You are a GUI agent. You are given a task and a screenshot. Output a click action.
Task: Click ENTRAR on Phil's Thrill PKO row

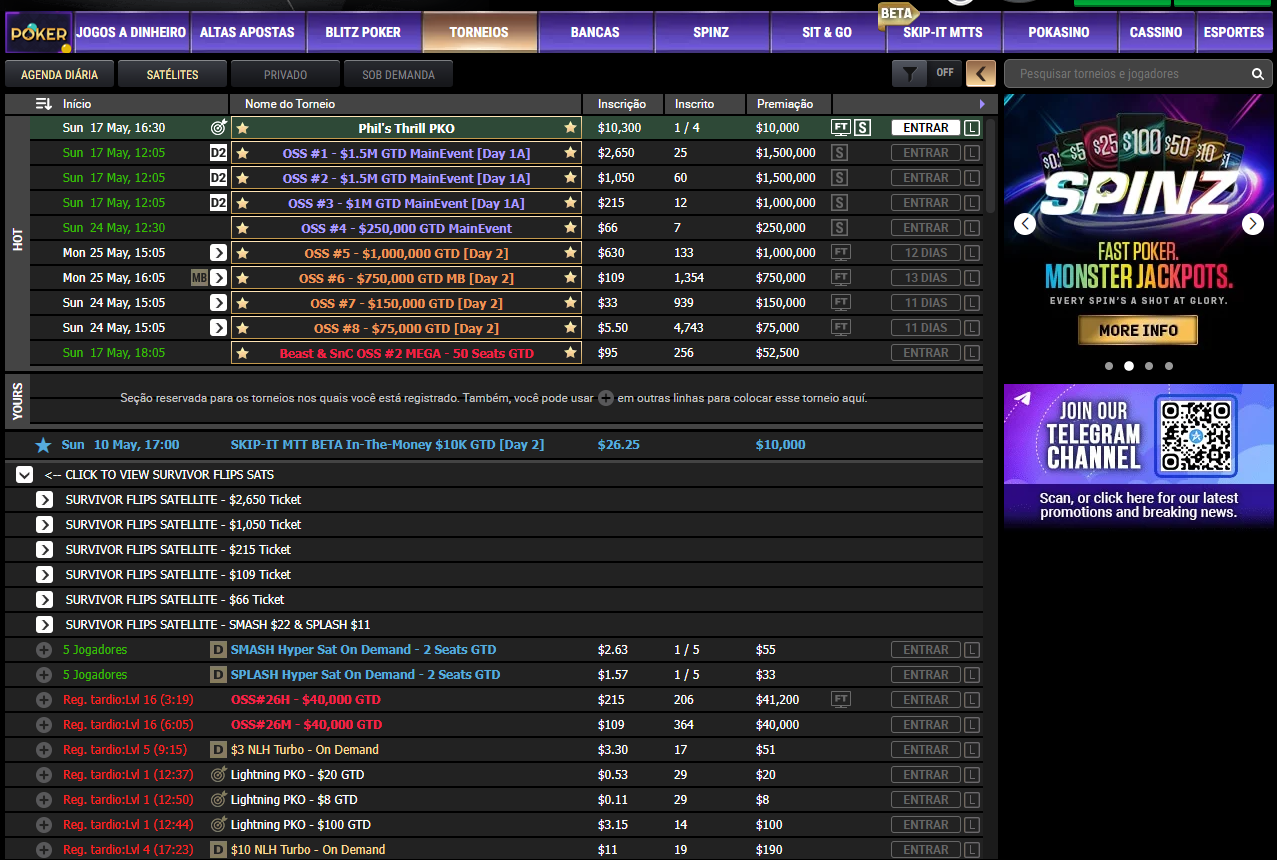tap(926, 128)
